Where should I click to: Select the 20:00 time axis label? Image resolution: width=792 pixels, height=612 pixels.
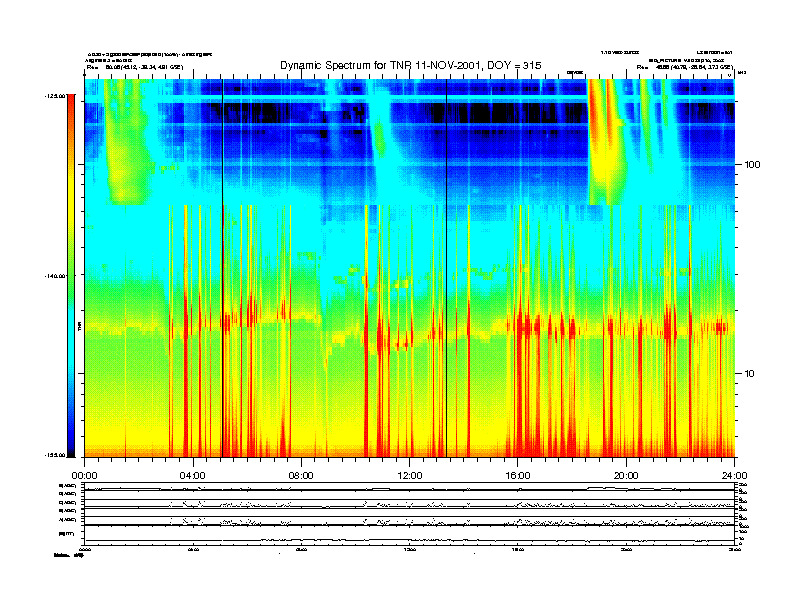[x=626, y=476]
